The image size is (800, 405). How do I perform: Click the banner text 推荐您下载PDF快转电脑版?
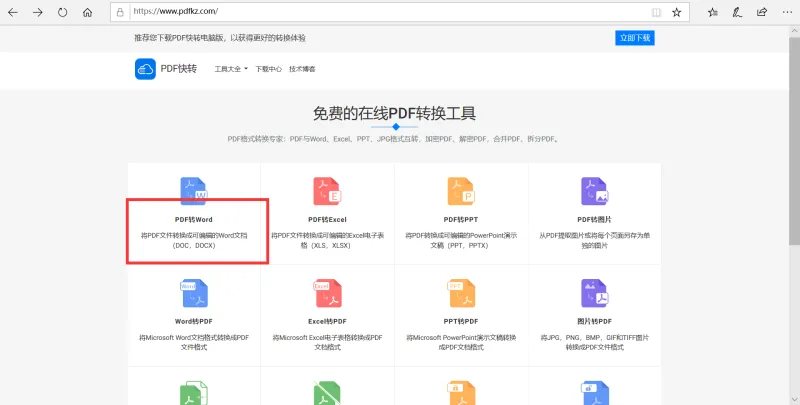[x=220, y=38]
